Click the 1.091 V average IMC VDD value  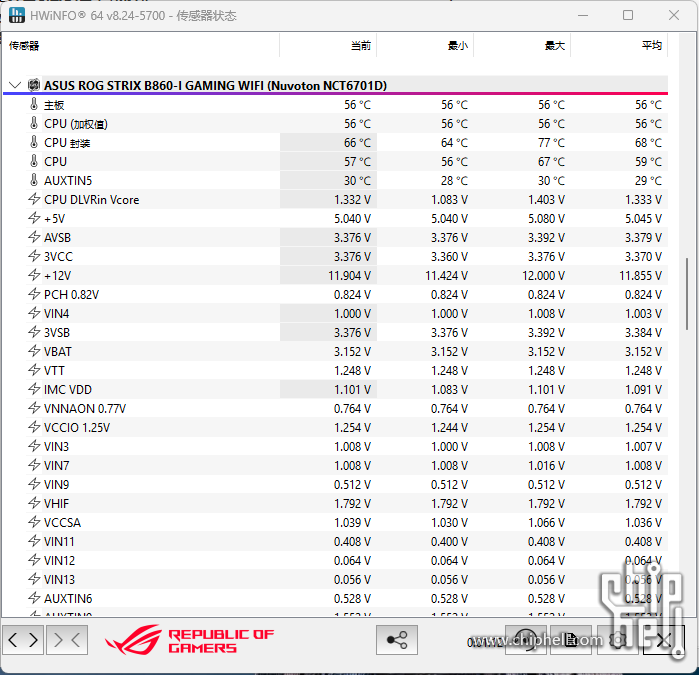pyautogui.click(x=643, y=390)
